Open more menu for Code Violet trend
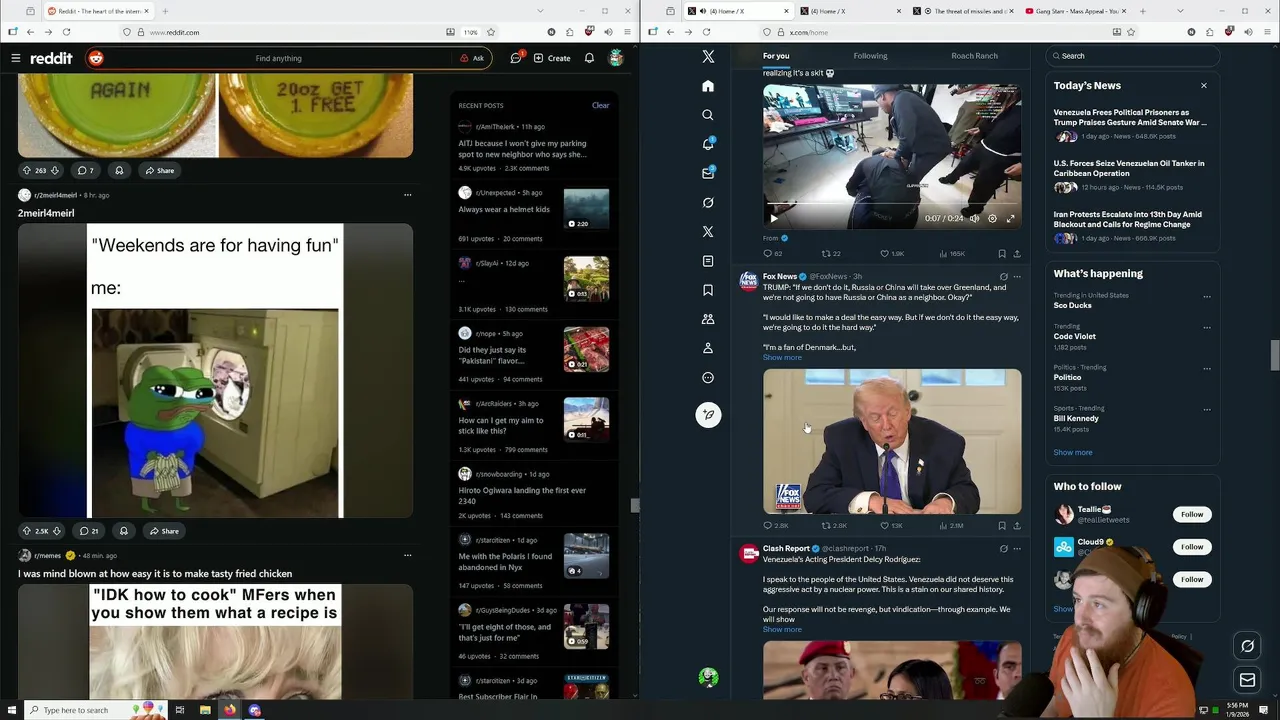1280x720 pixels. (1207, 327)
